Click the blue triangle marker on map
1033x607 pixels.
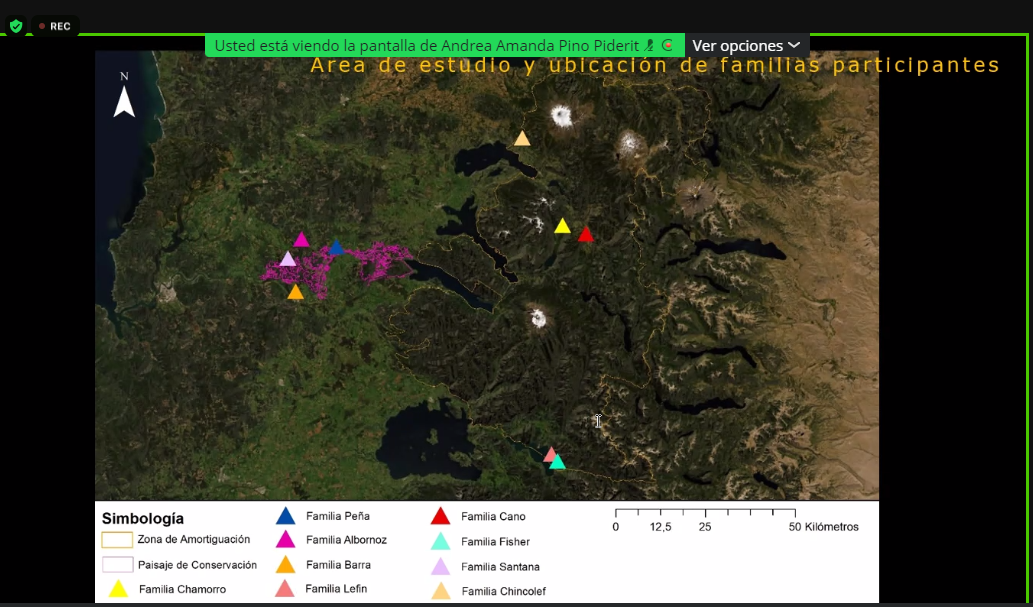pos(336,248)
